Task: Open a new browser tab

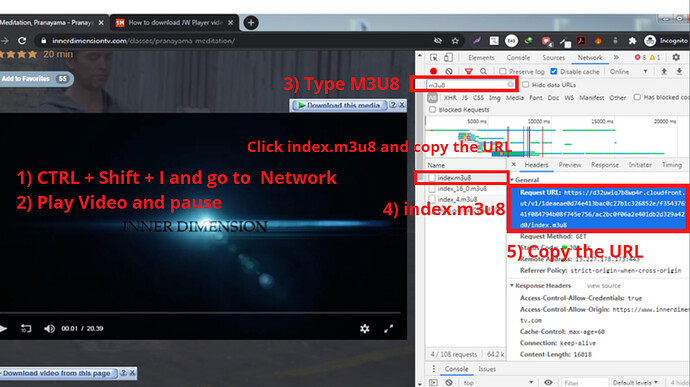Action: coord(251,22)
